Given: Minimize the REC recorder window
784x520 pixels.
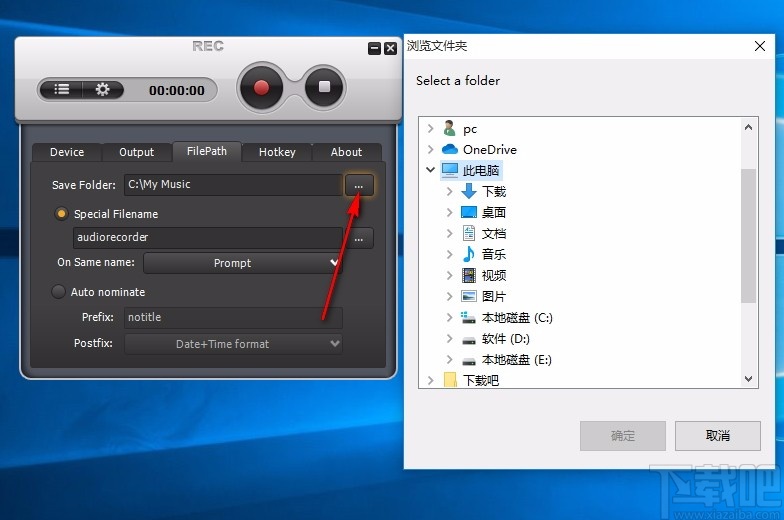Looking at the screenshot, I should [374, 48].
